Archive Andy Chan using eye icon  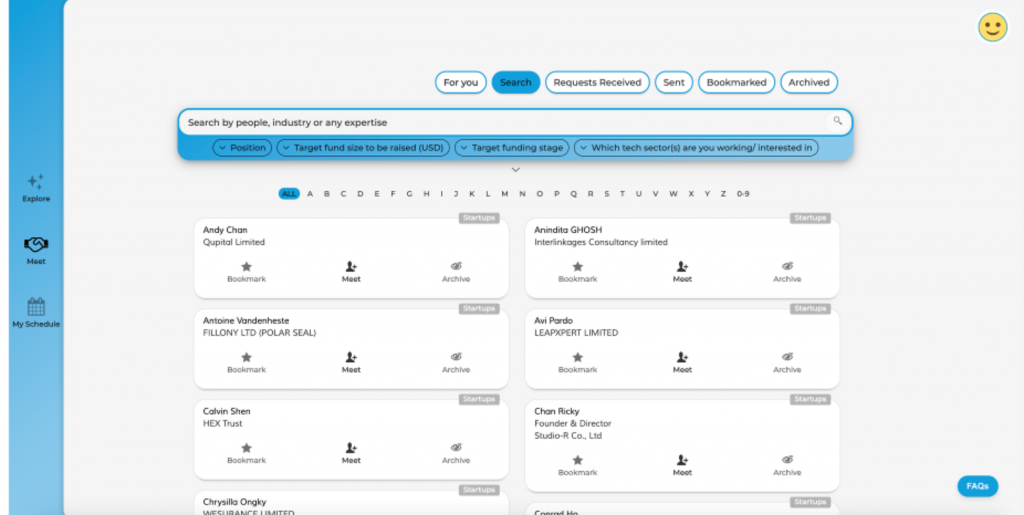click(456, 267)
